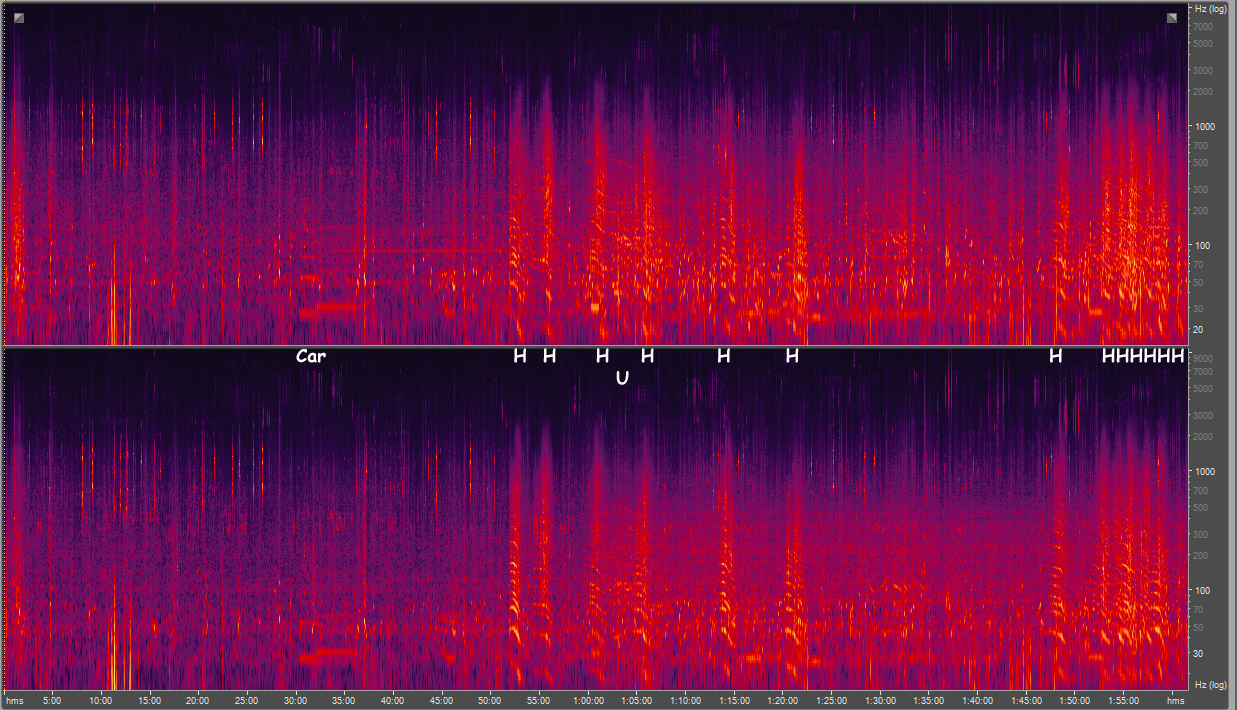This screenshot has height=710, width=1237.
Task: Click 100 Hz on lower channel frequency scale
Action: [1201, 590]
